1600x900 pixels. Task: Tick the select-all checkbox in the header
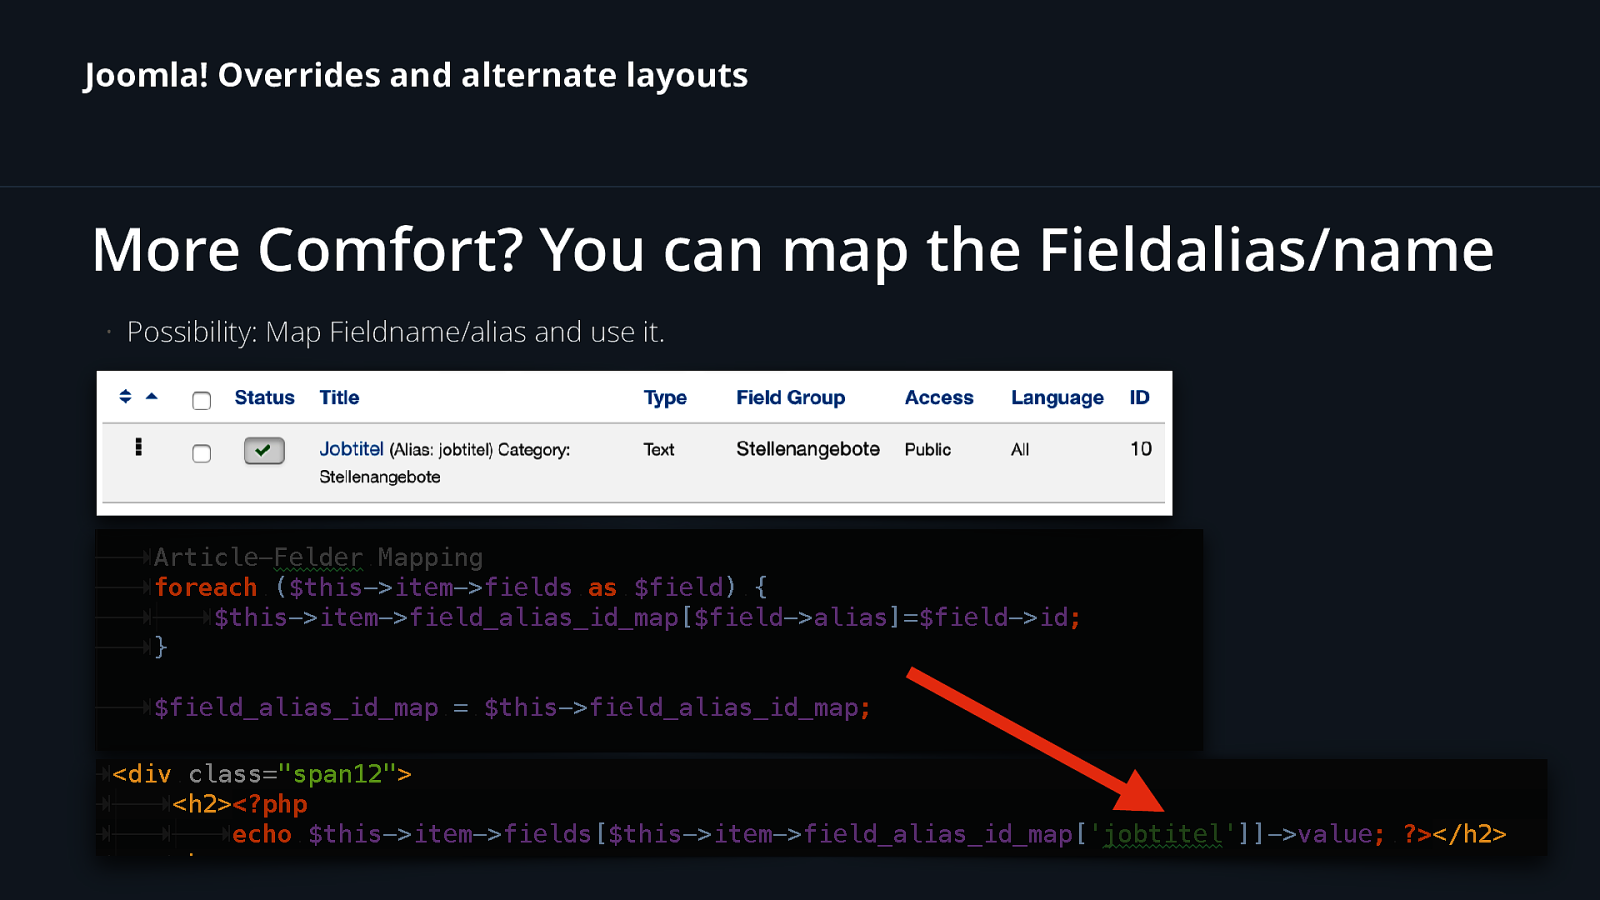coord(202,400)
